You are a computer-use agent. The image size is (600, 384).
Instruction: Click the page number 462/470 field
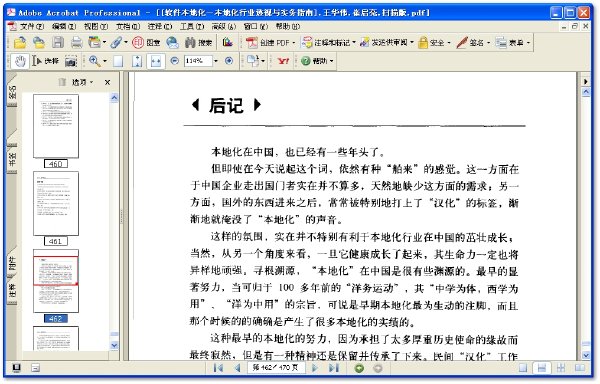tap(276, 368)
